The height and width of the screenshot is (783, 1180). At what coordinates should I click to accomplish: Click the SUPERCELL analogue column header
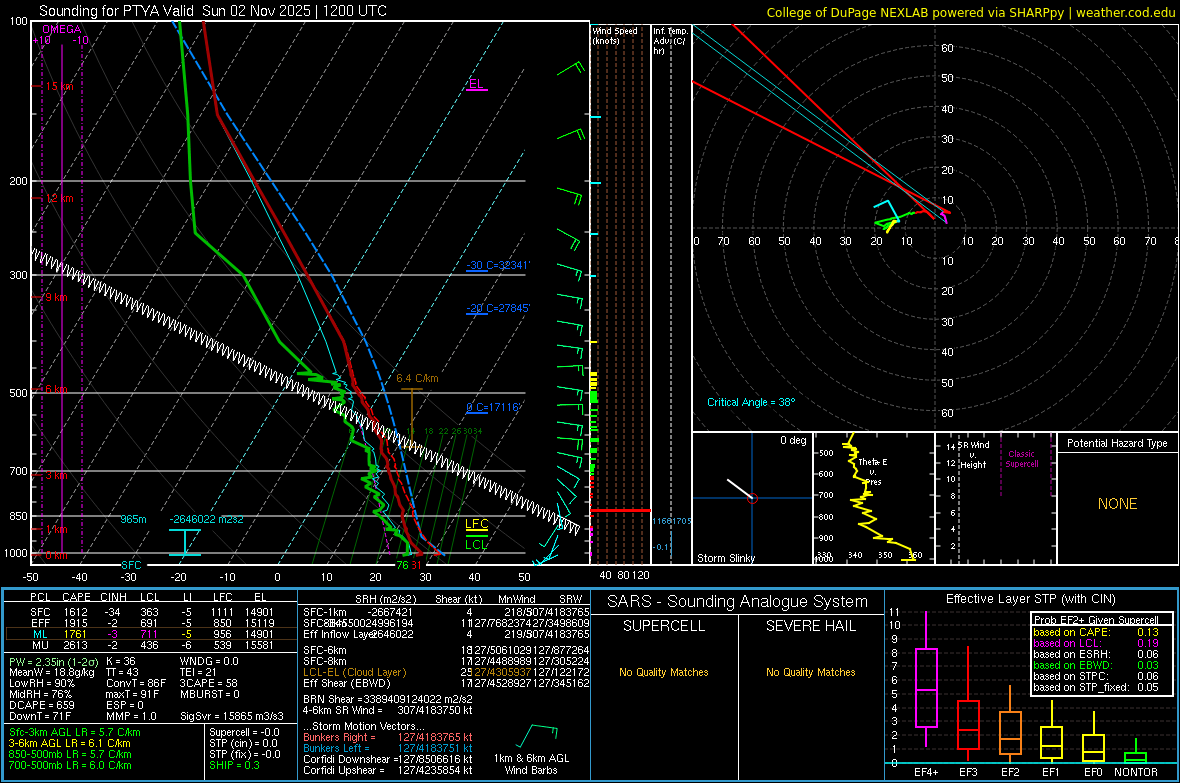(x=664, y=626)
